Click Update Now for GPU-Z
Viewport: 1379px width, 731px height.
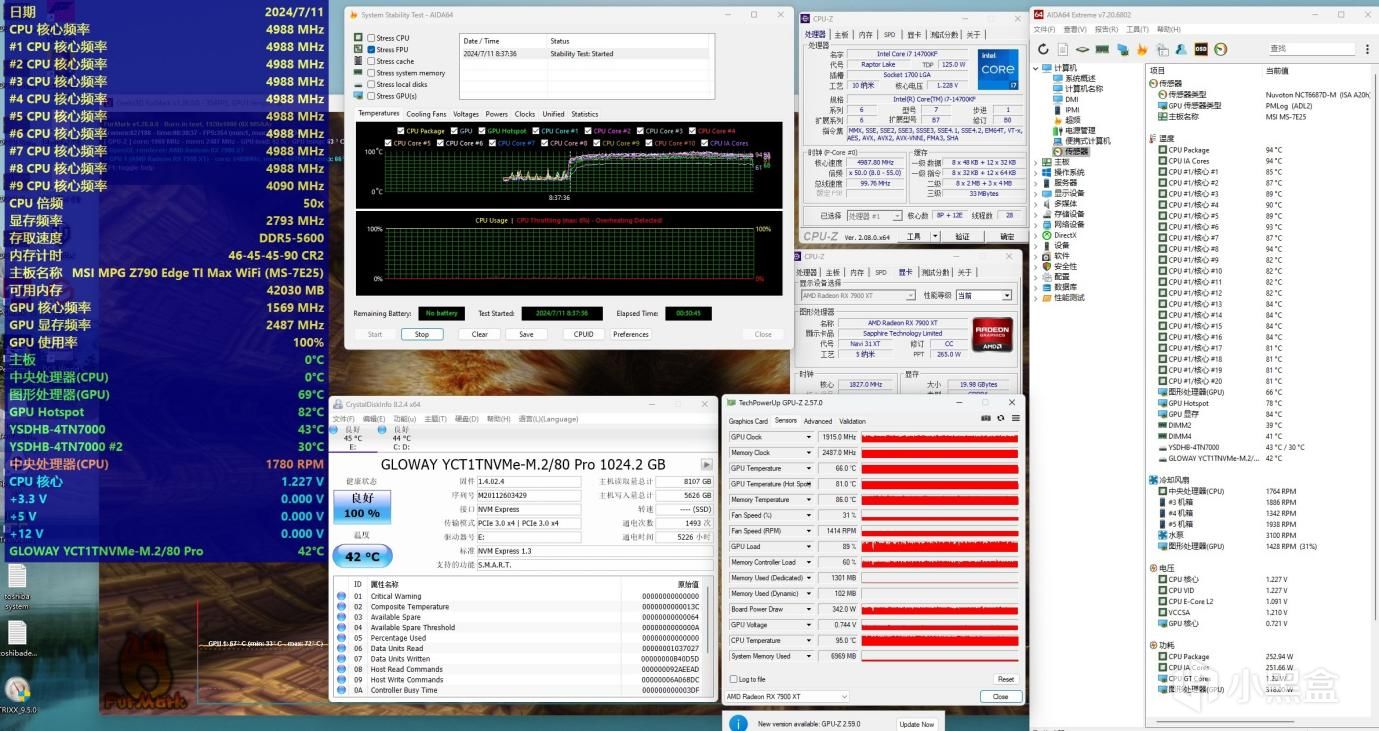tap(917, 724)
